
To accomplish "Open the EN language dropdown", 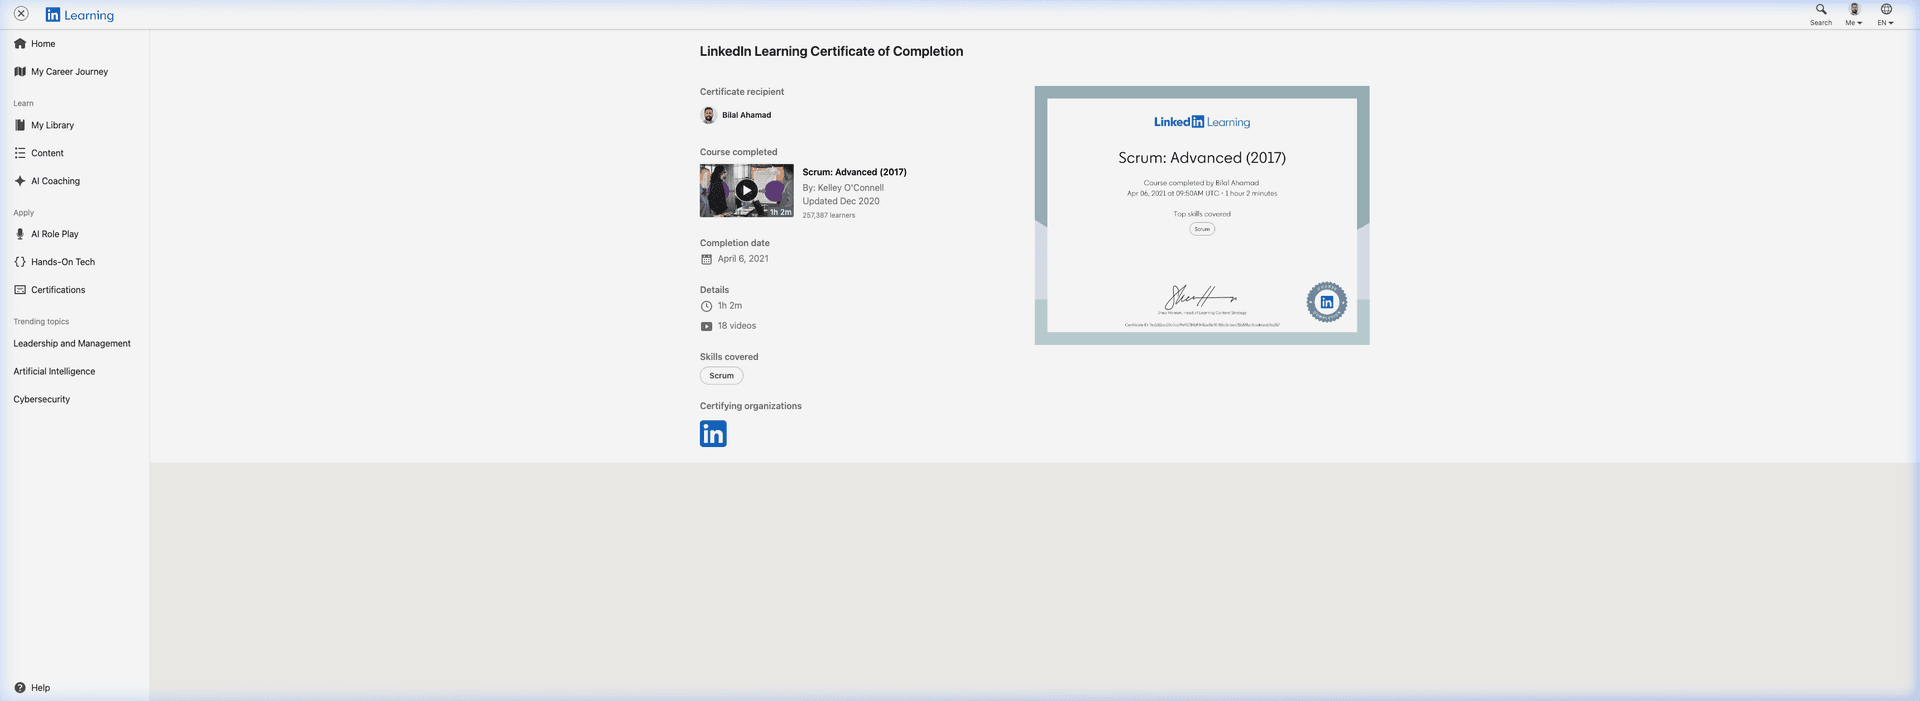I will click(x=1886, y=14).
